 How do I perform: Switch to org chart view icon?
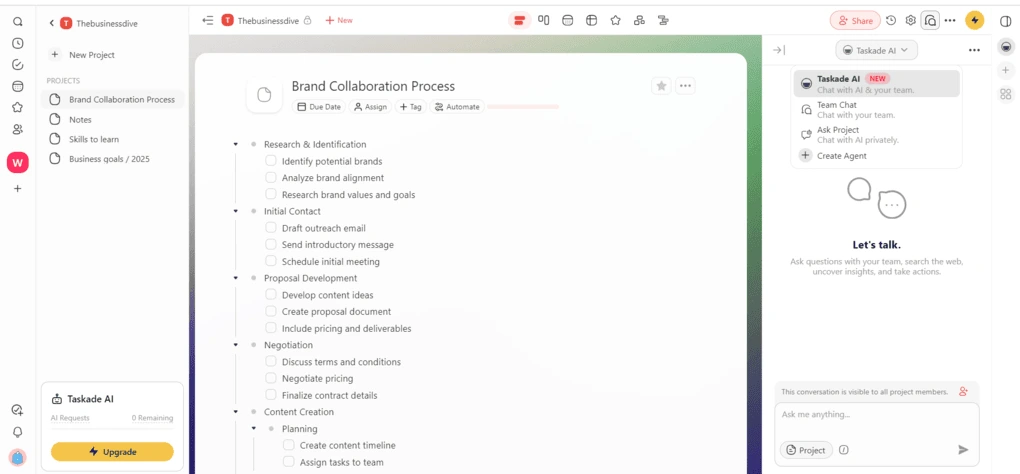coord(639,20)
